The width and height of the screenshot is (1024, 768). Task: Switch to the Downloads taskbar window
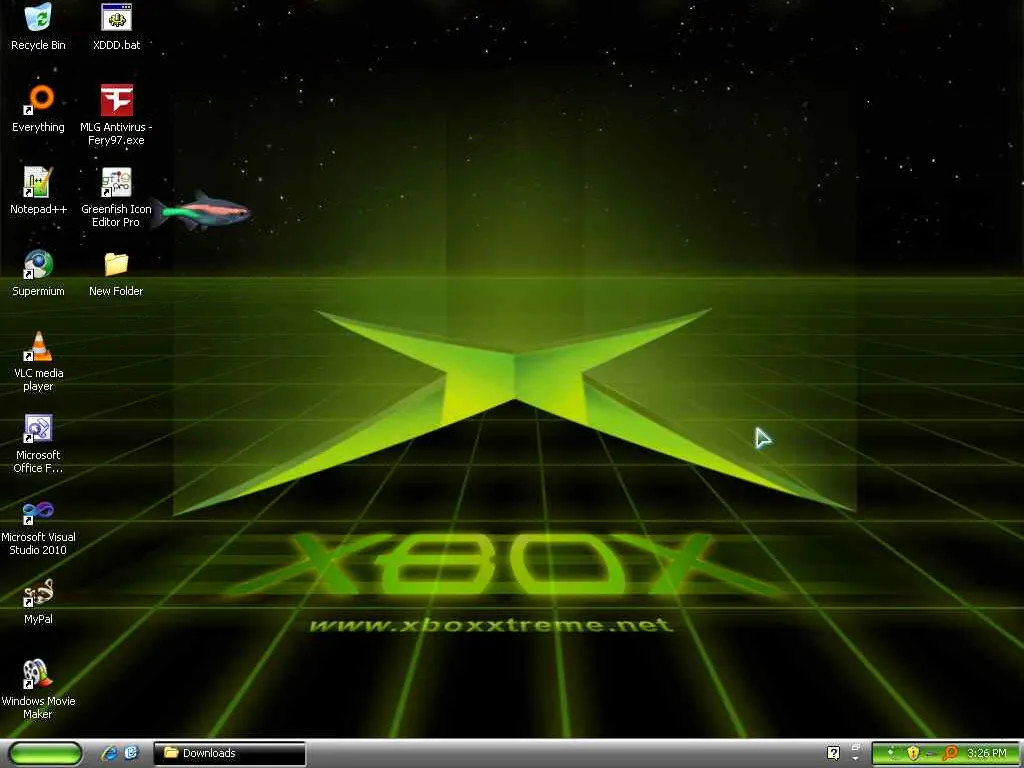pos(229,753)
